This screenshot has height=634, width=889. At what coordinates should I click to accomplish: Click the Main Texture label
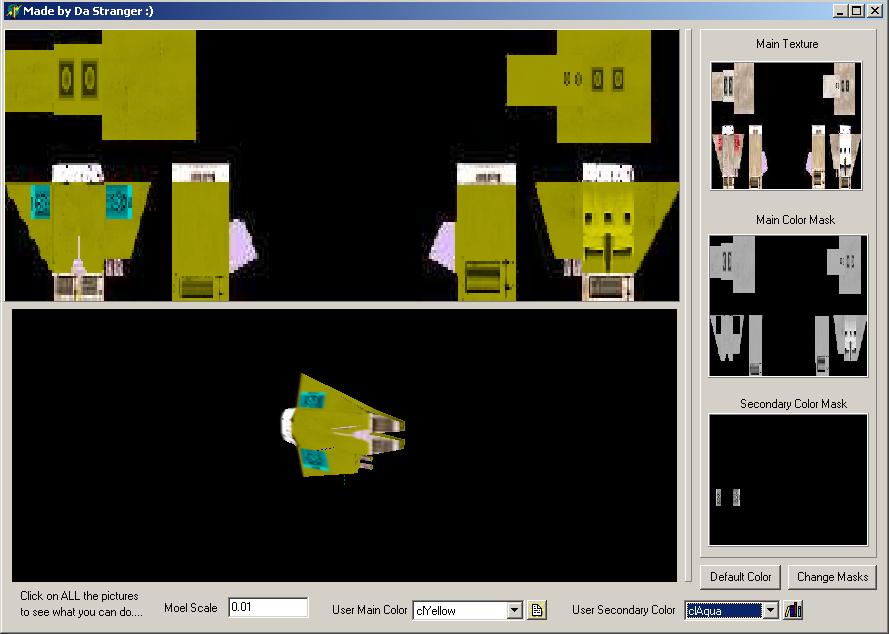pos(787,44)
